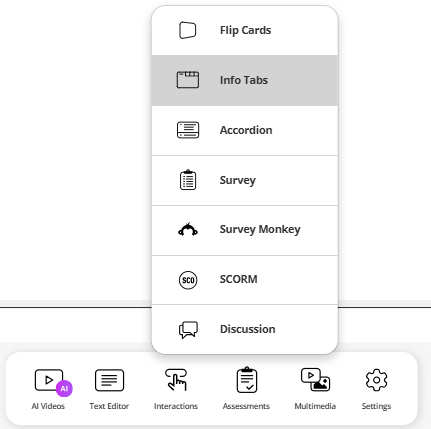Select the SCORM SCO icon
Viewport: 431px width, 429px height.
188,280
